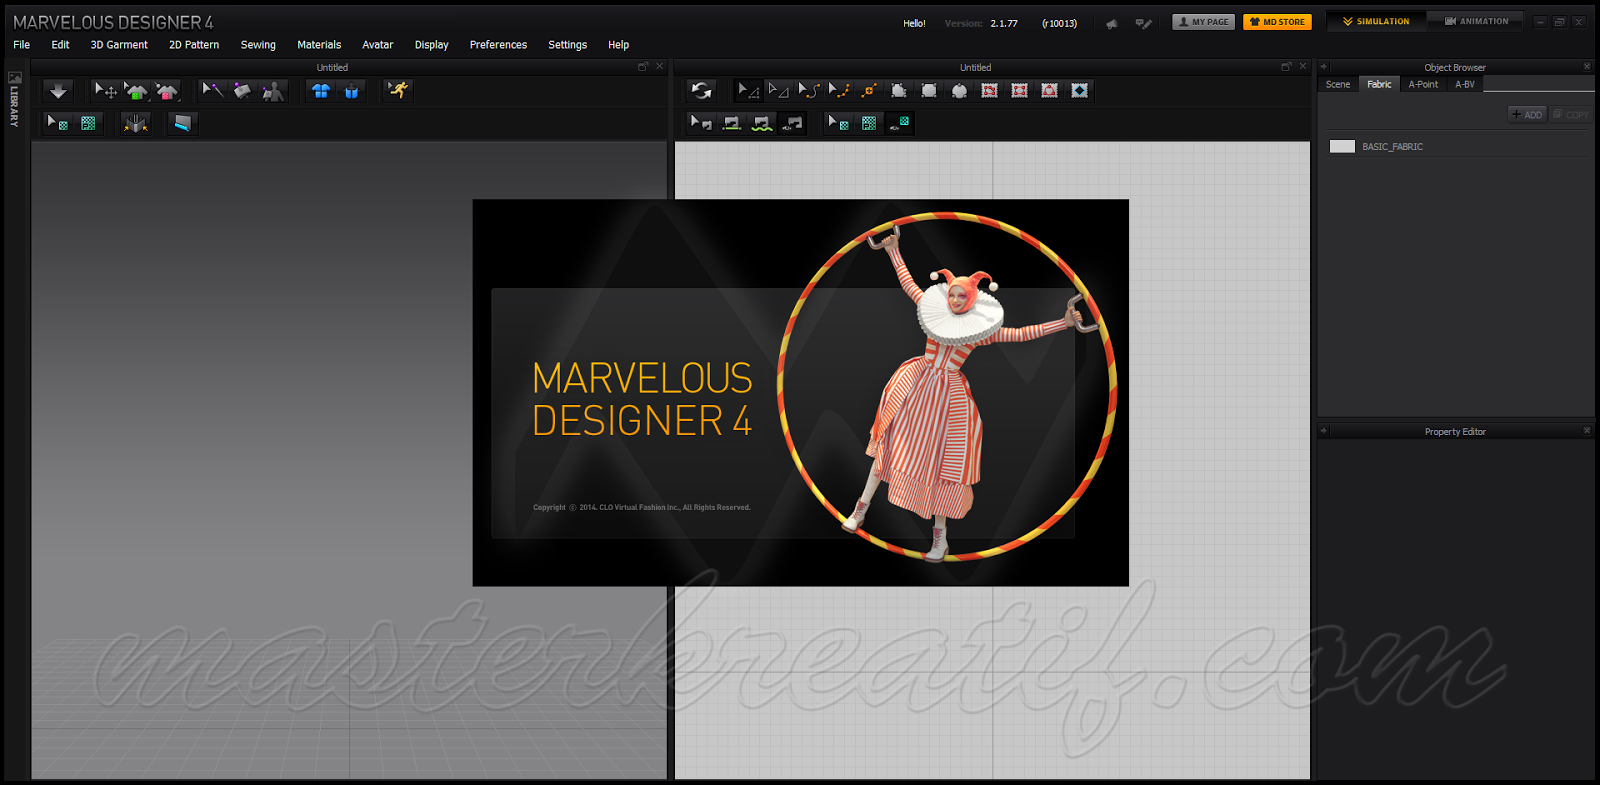Select the Segment Sewing tool with green line

(x=732, y=123)
